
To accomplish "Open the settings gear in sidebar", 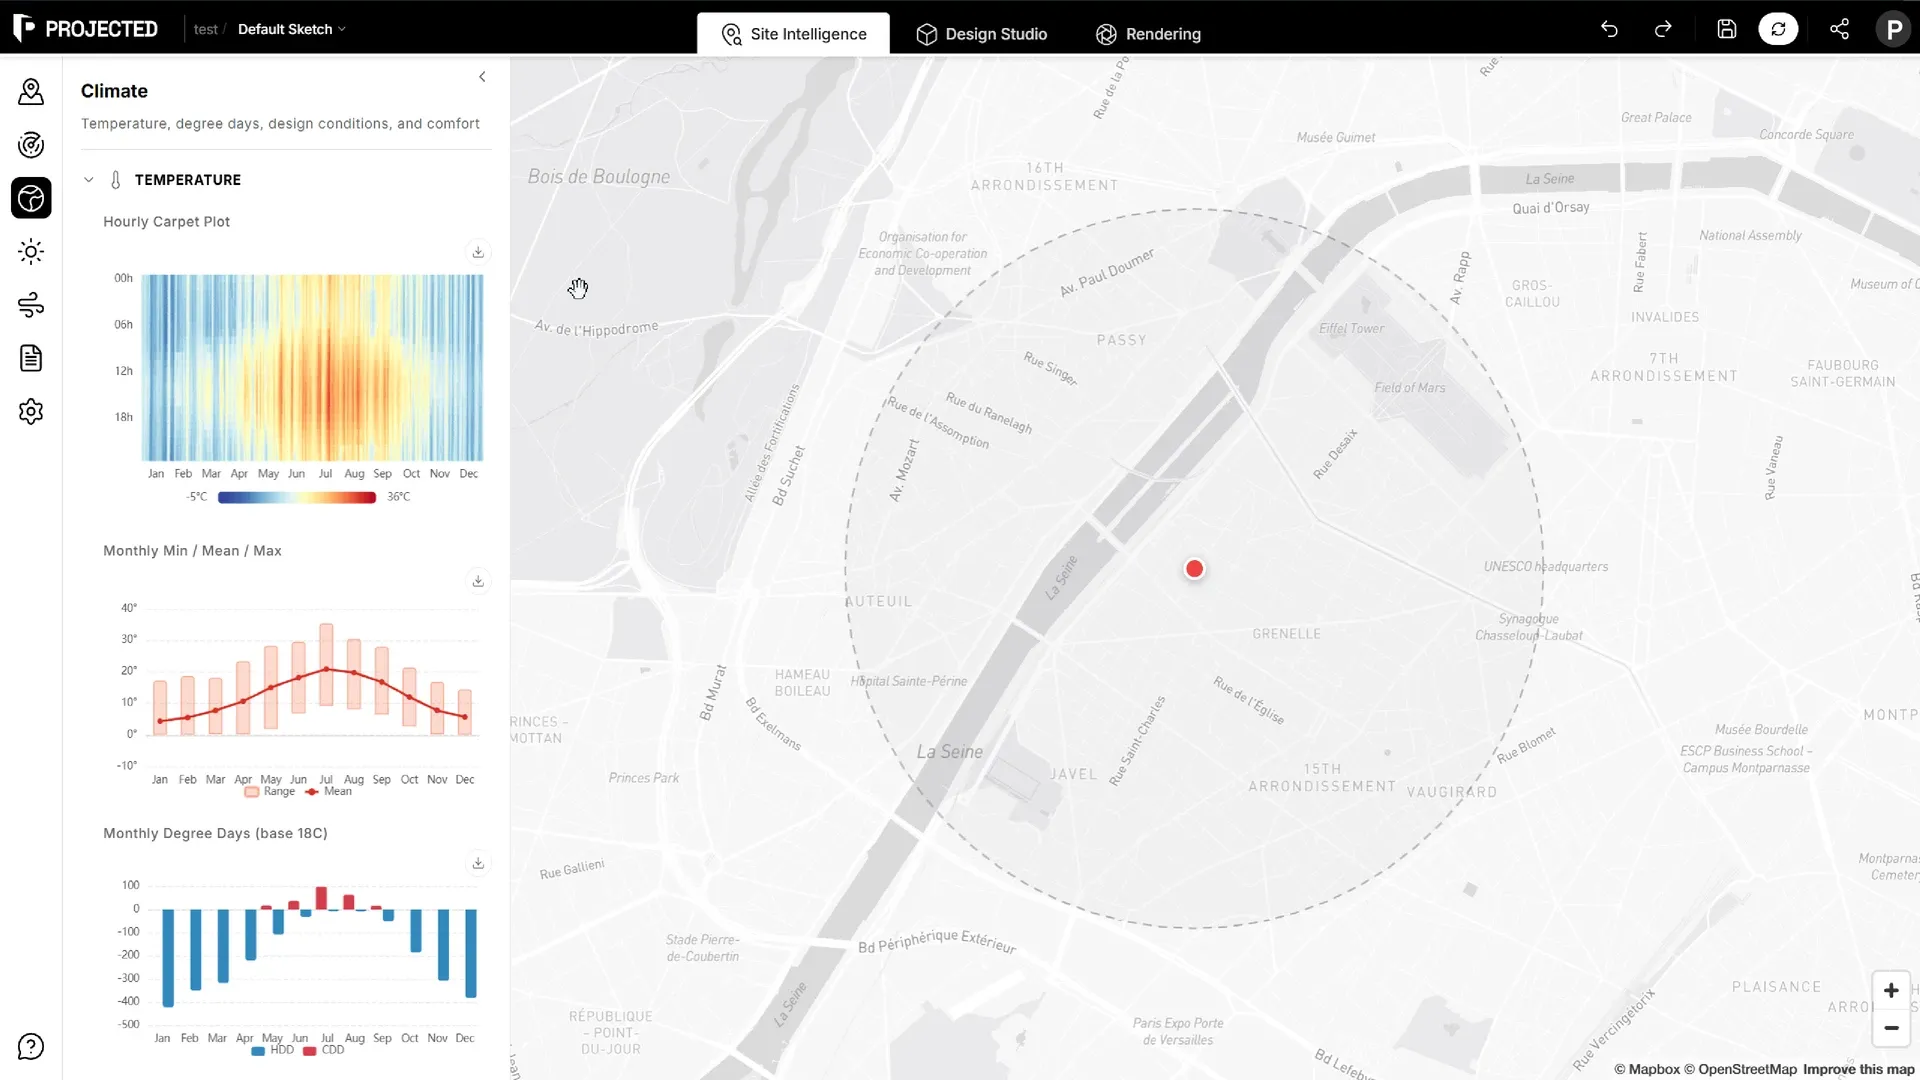I will pos(31,411).
